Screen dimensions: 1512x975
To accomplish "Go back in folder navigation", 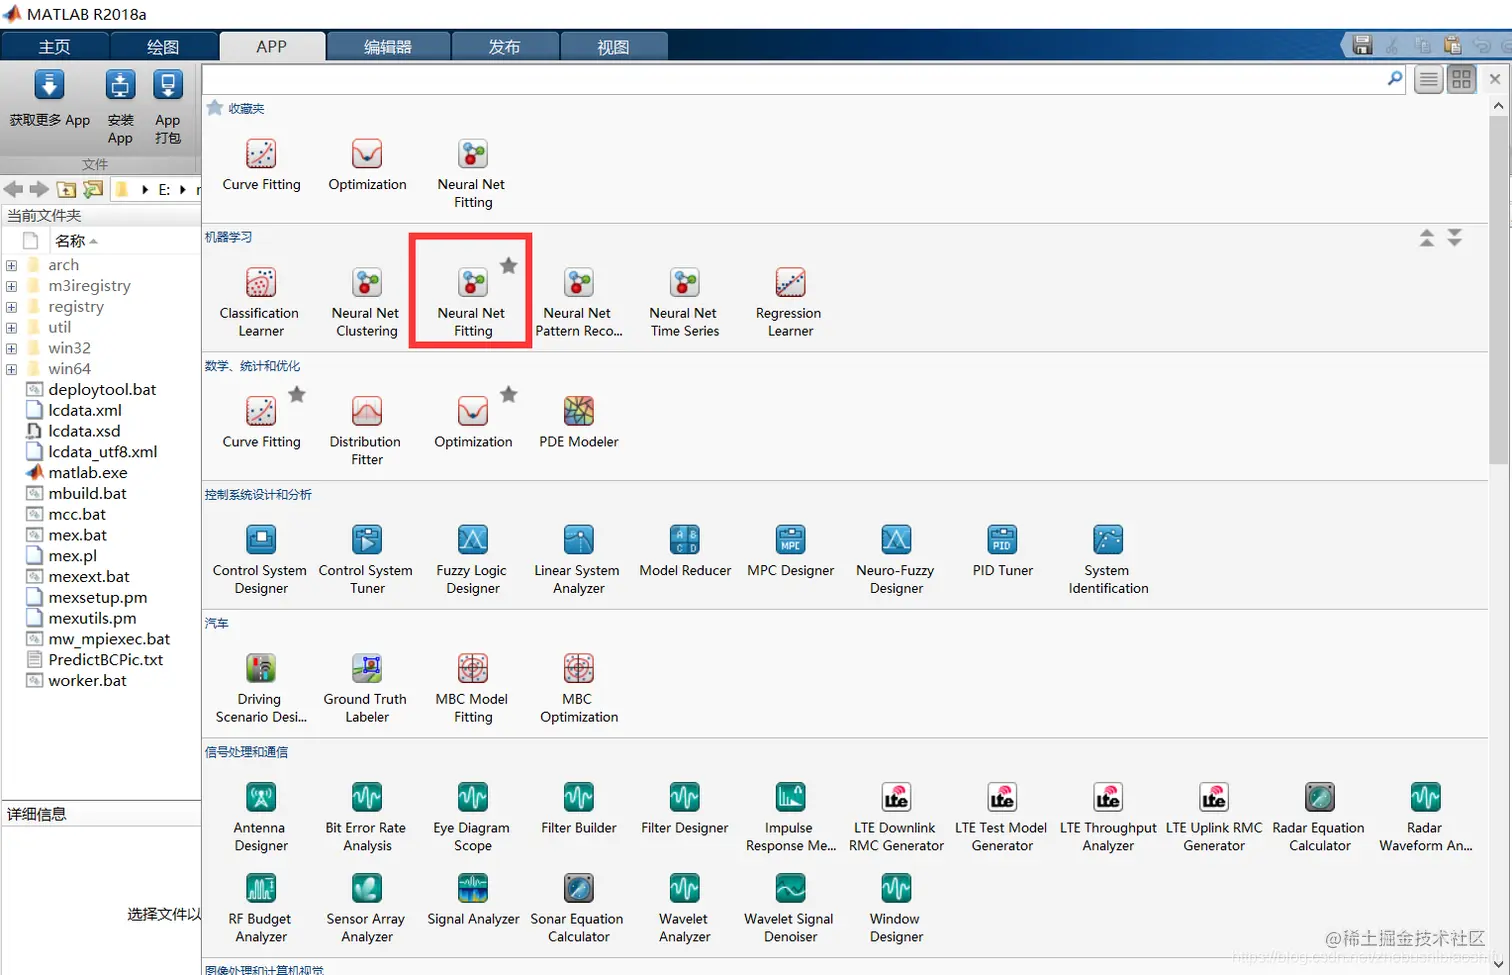I will 13,189.
